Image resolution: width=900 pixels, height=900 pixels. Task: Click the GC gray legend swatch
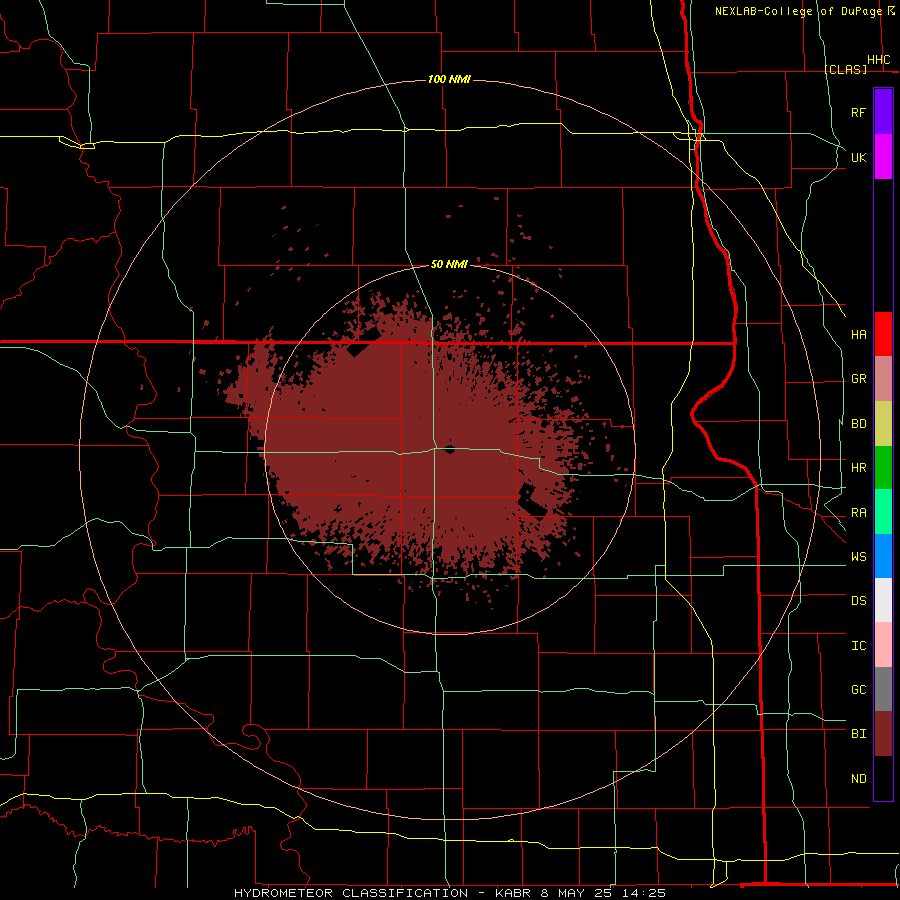coord(883,689)
